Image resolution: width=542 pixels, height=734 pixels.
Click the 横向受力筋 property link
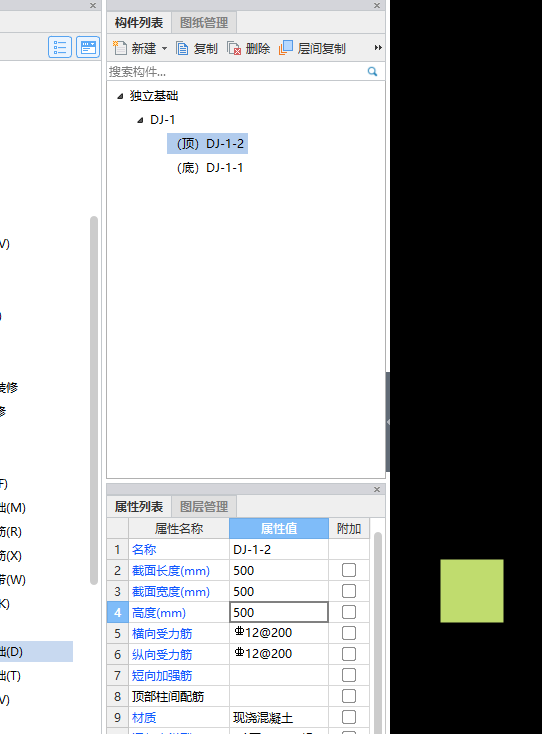coord(162,634)
